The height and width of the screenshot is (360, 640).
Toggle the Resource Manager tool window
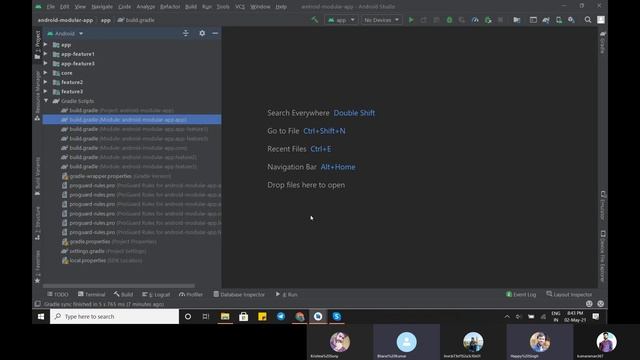tap(38, 96)
